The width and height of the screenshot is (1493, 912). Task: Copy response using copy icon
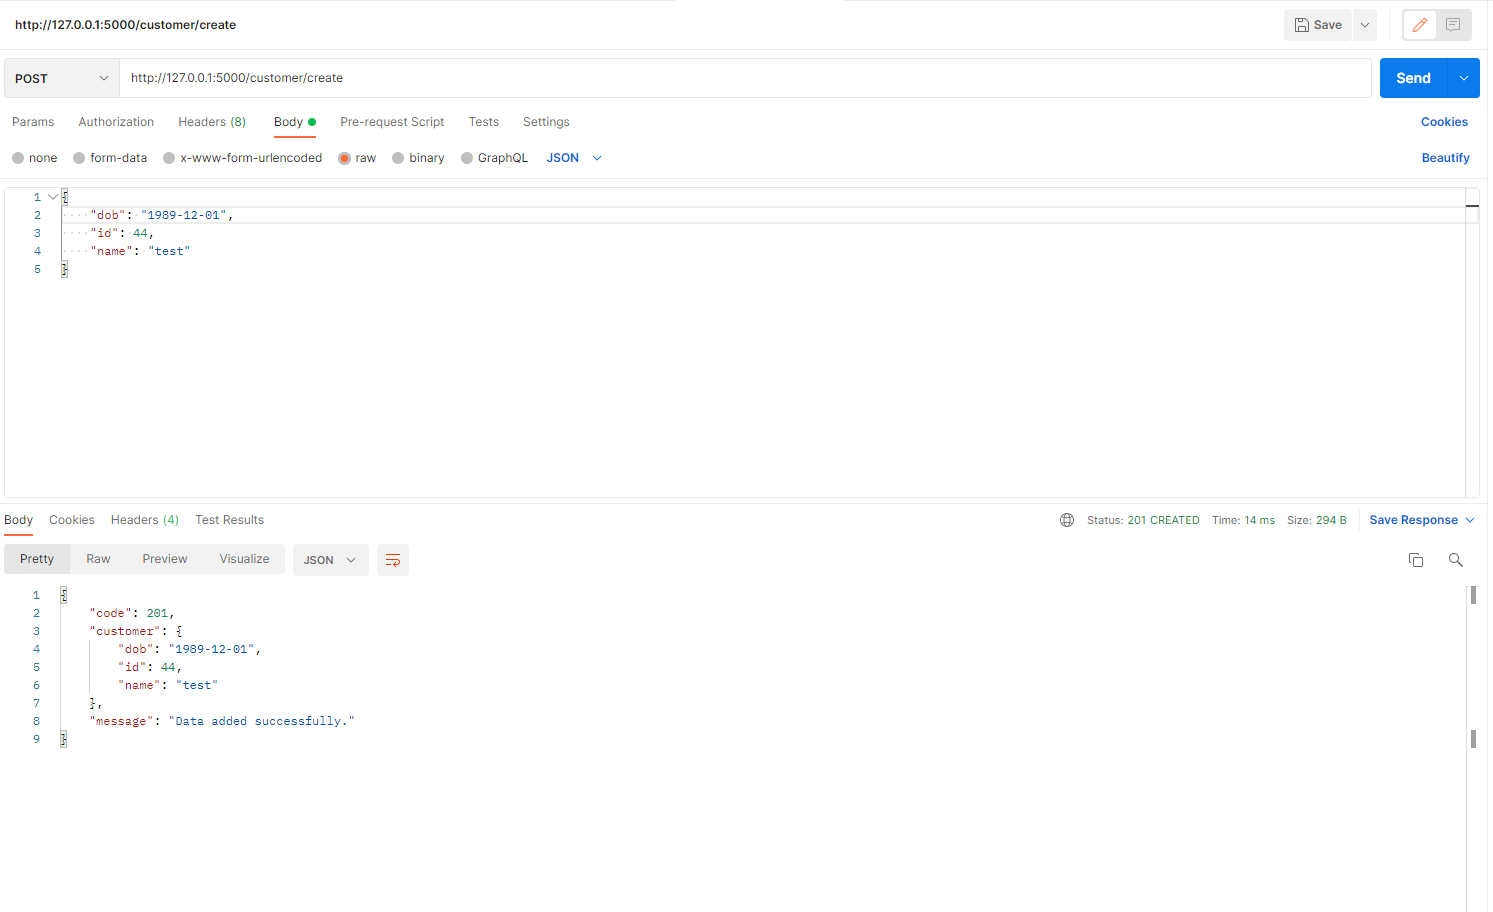point(1416,560)
